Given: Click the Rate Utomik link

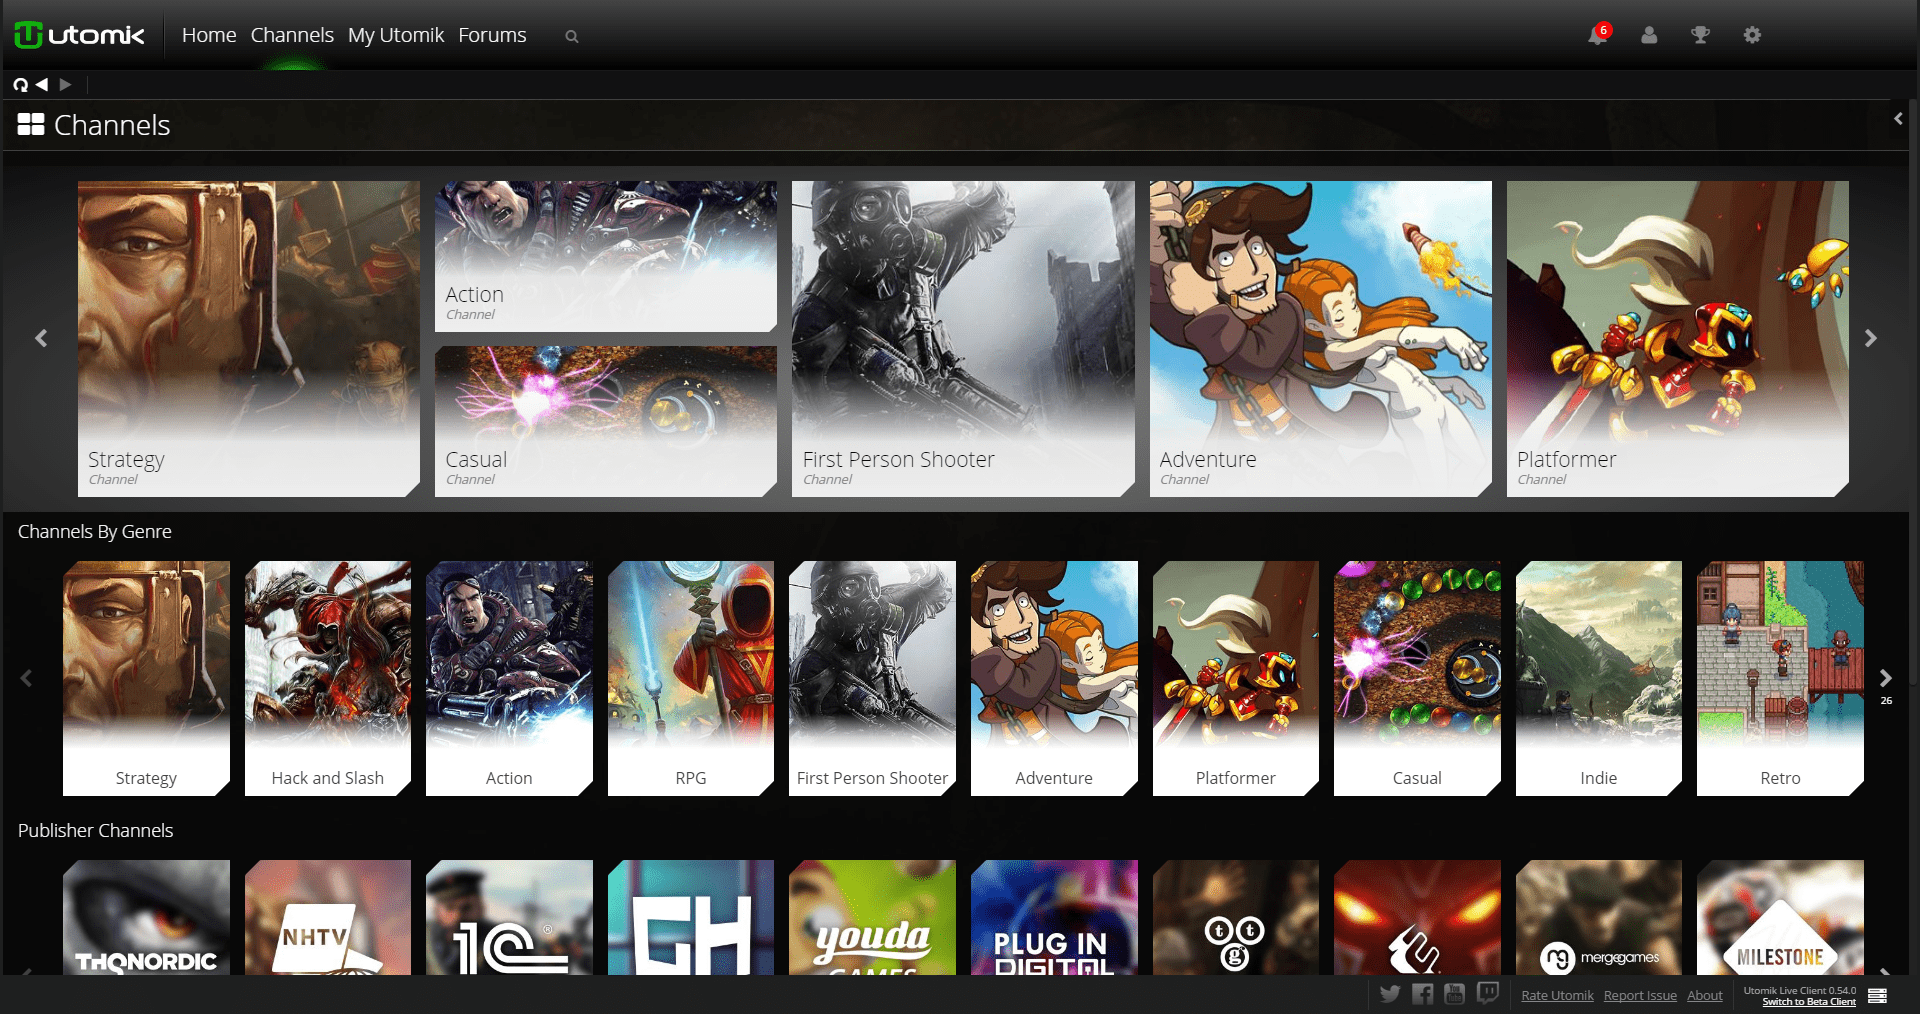Looking at the screenshot, I should coord(1557,996).
